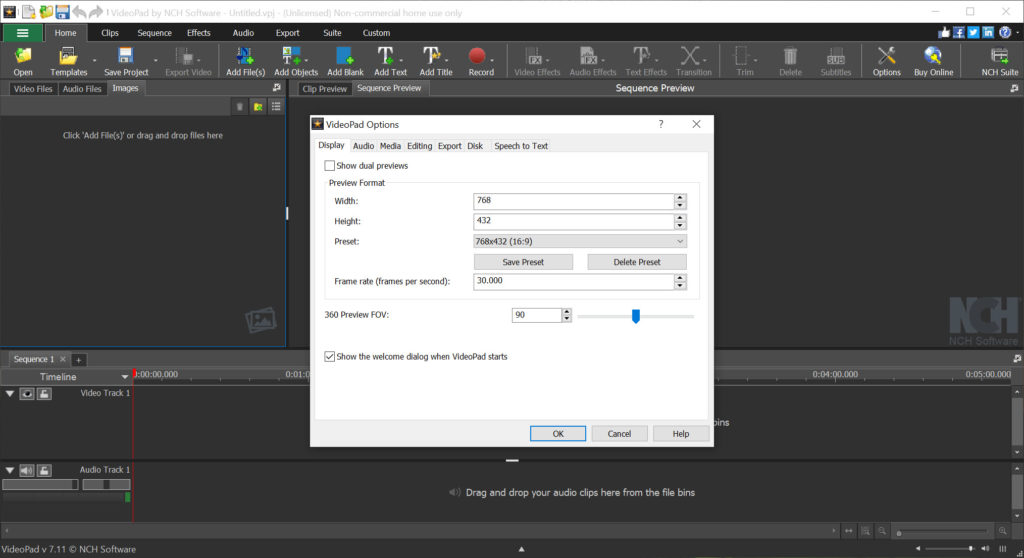
Task: Open the Export ribbon tab
Action: pyautogui.click(x=287, y=33)
